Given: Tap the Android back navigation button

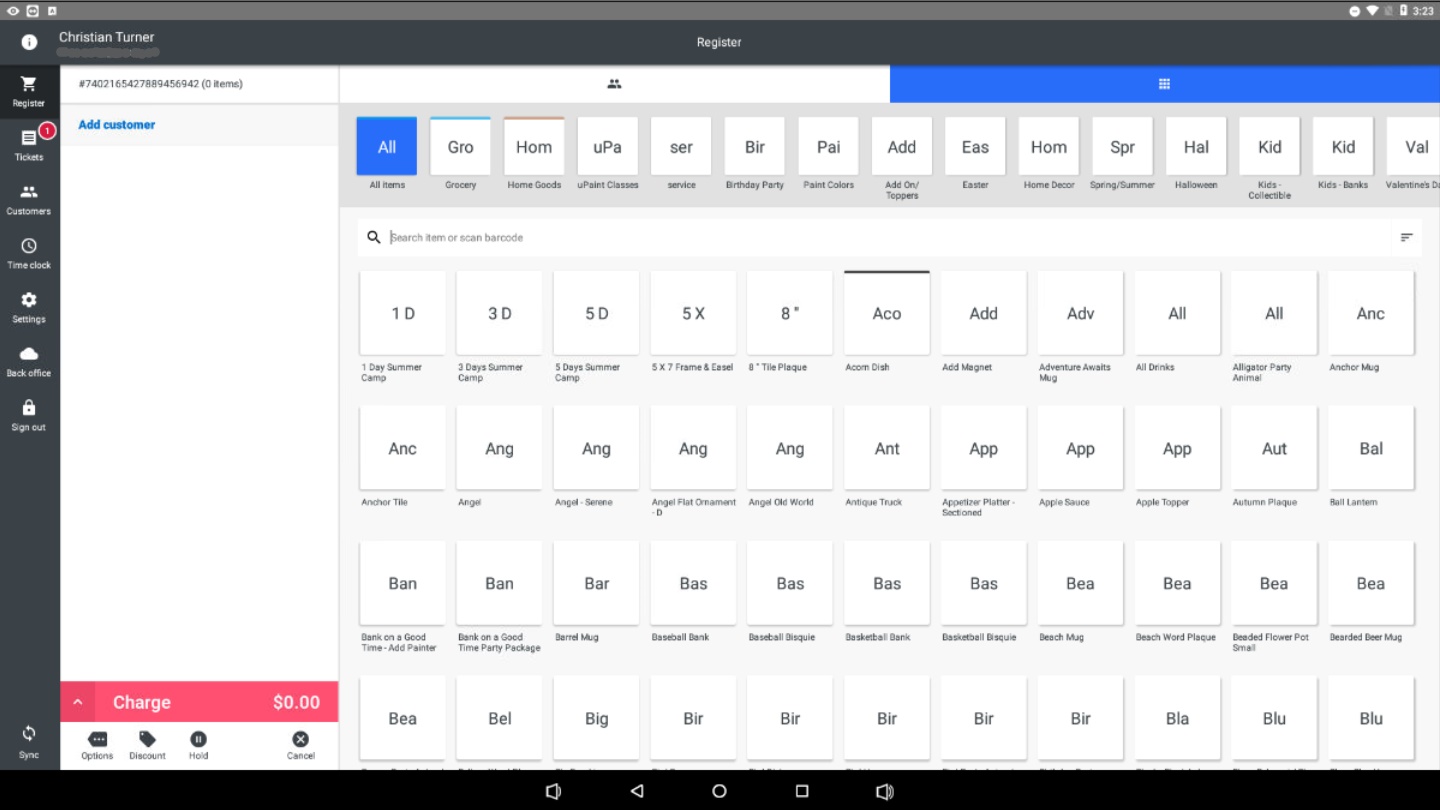Looking at the screenshot, I should (637, 791).
